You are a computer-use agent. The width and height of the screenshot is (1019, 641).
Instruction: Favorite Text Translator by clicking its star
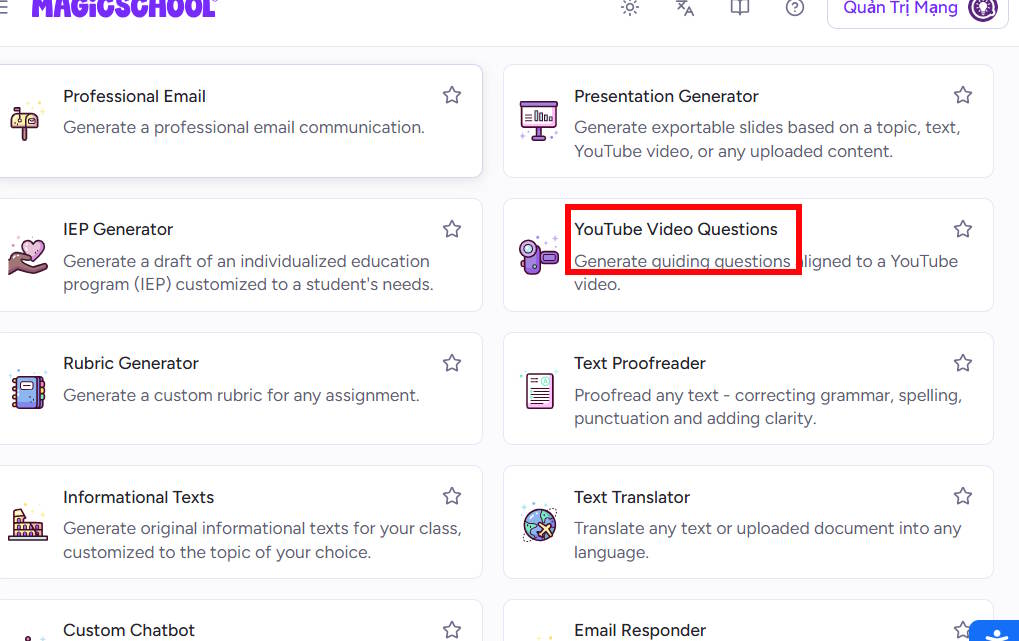pos(962,495)
